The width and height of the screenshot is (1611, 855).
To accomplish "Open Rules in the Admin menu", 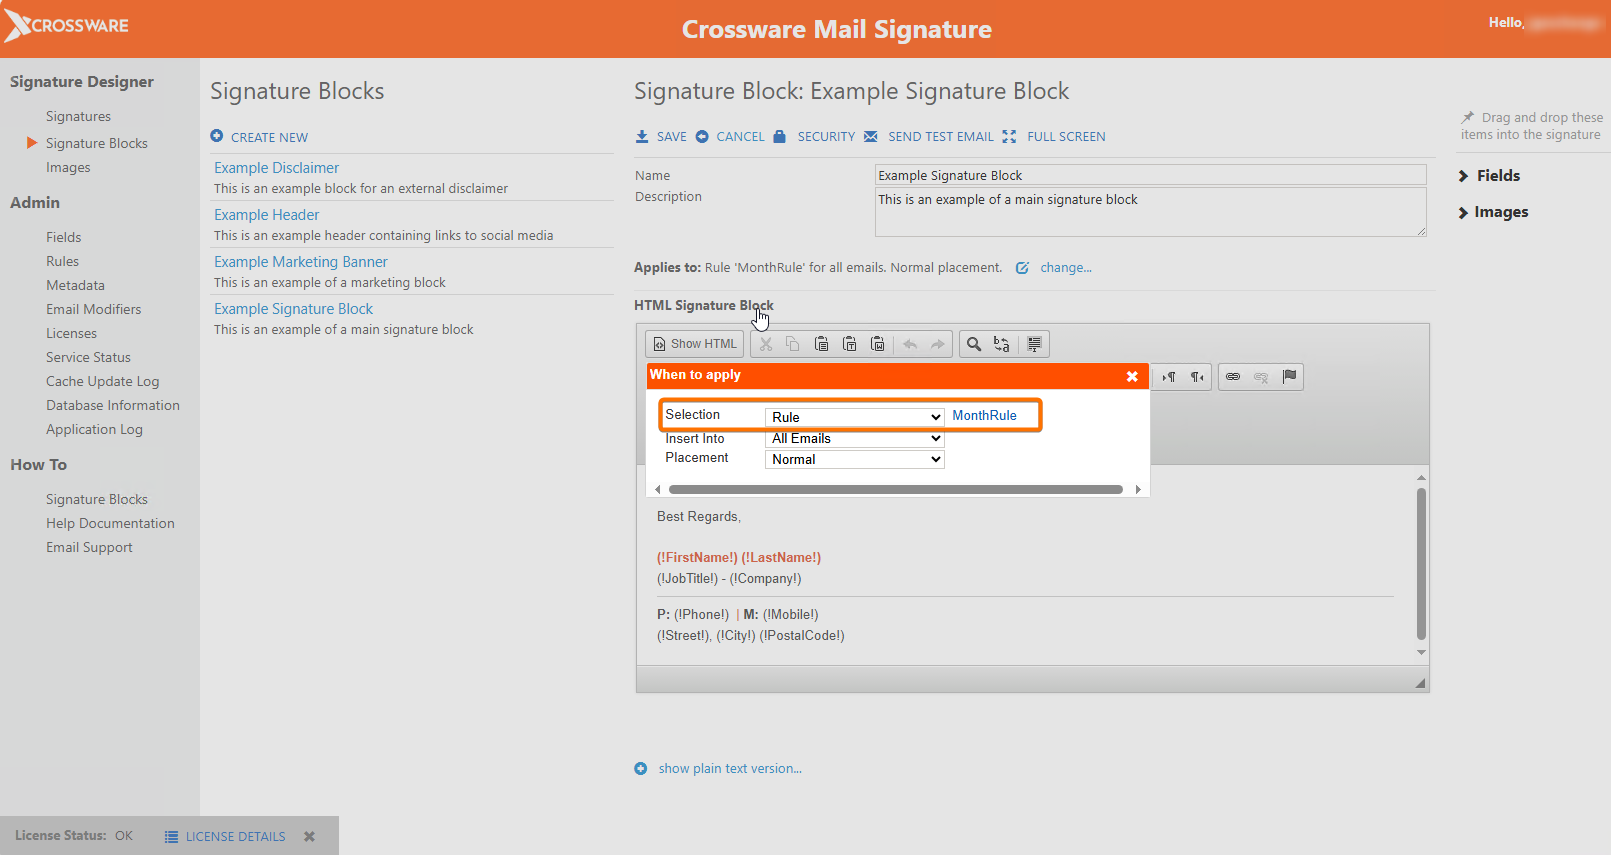I will [62, 261].
